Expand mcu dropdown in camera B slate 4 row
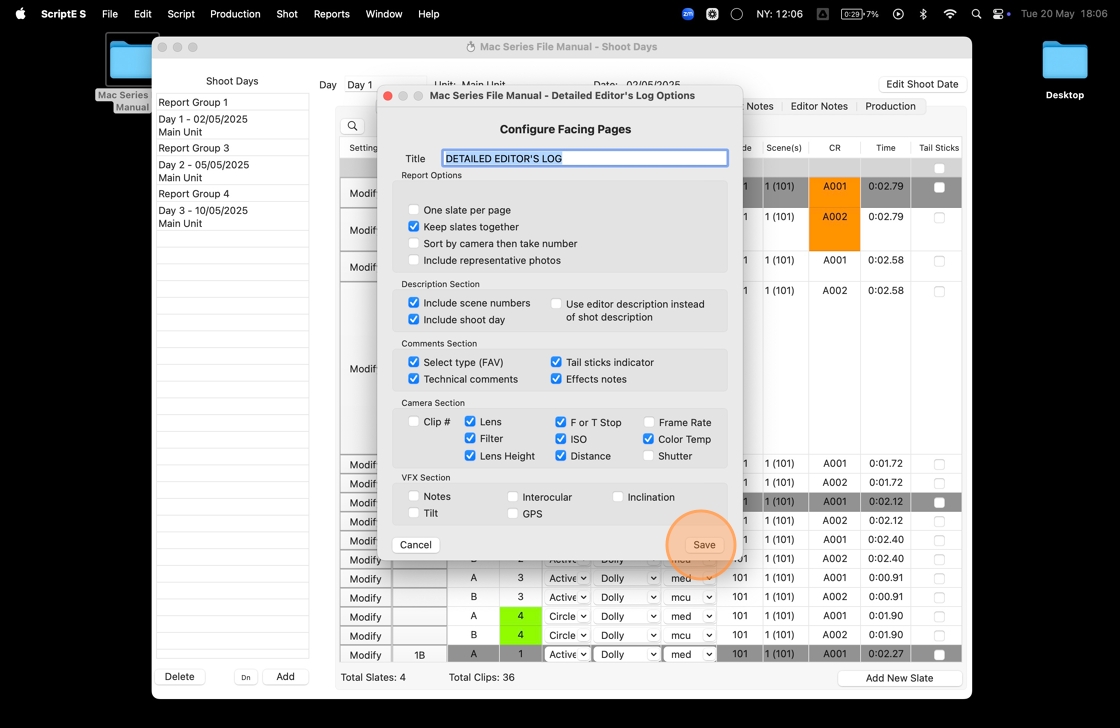1120x728 pixels. [690, 636]
